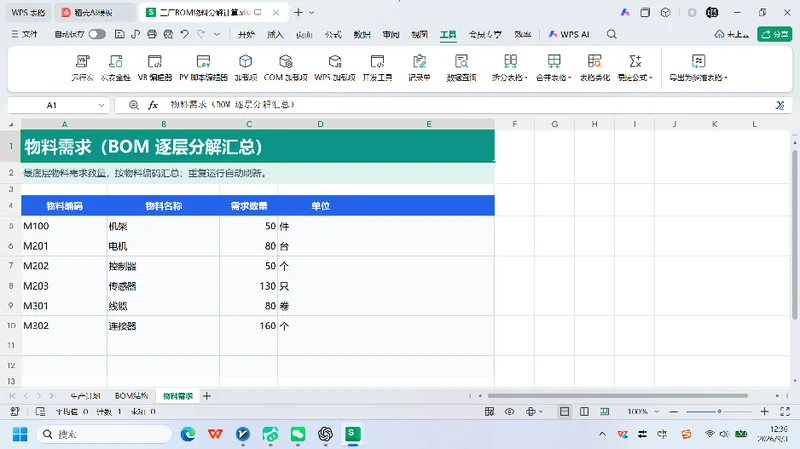Open the VB editor tool
Screen dimensions: 800x449
point(155,68)
